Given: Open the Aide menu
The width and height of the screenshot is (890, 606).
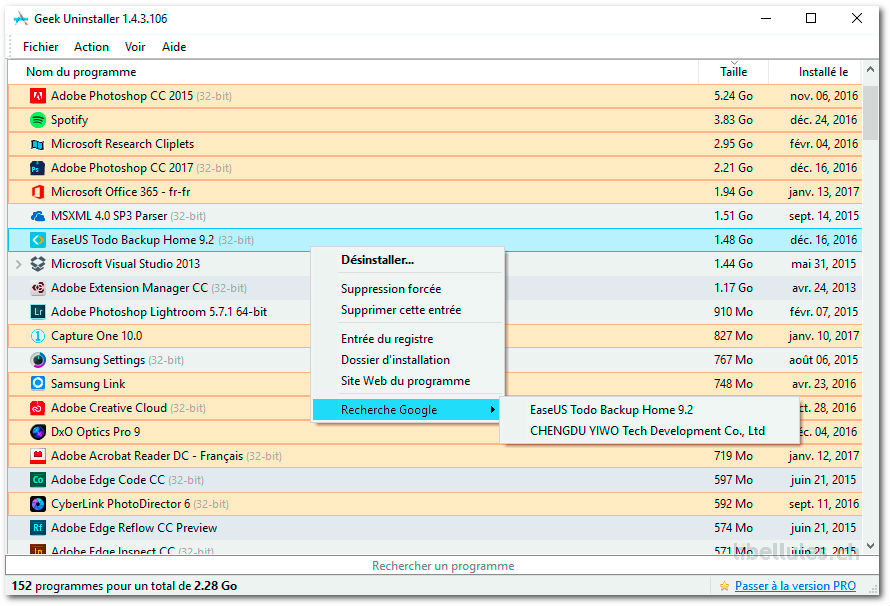Looking at the screenshot, I should [174, 47].
